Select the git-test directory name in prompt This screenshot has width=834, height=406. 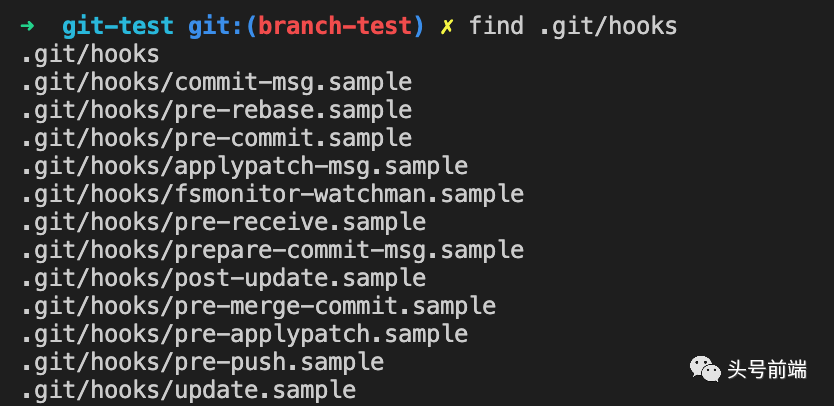(x=118, y=26)
